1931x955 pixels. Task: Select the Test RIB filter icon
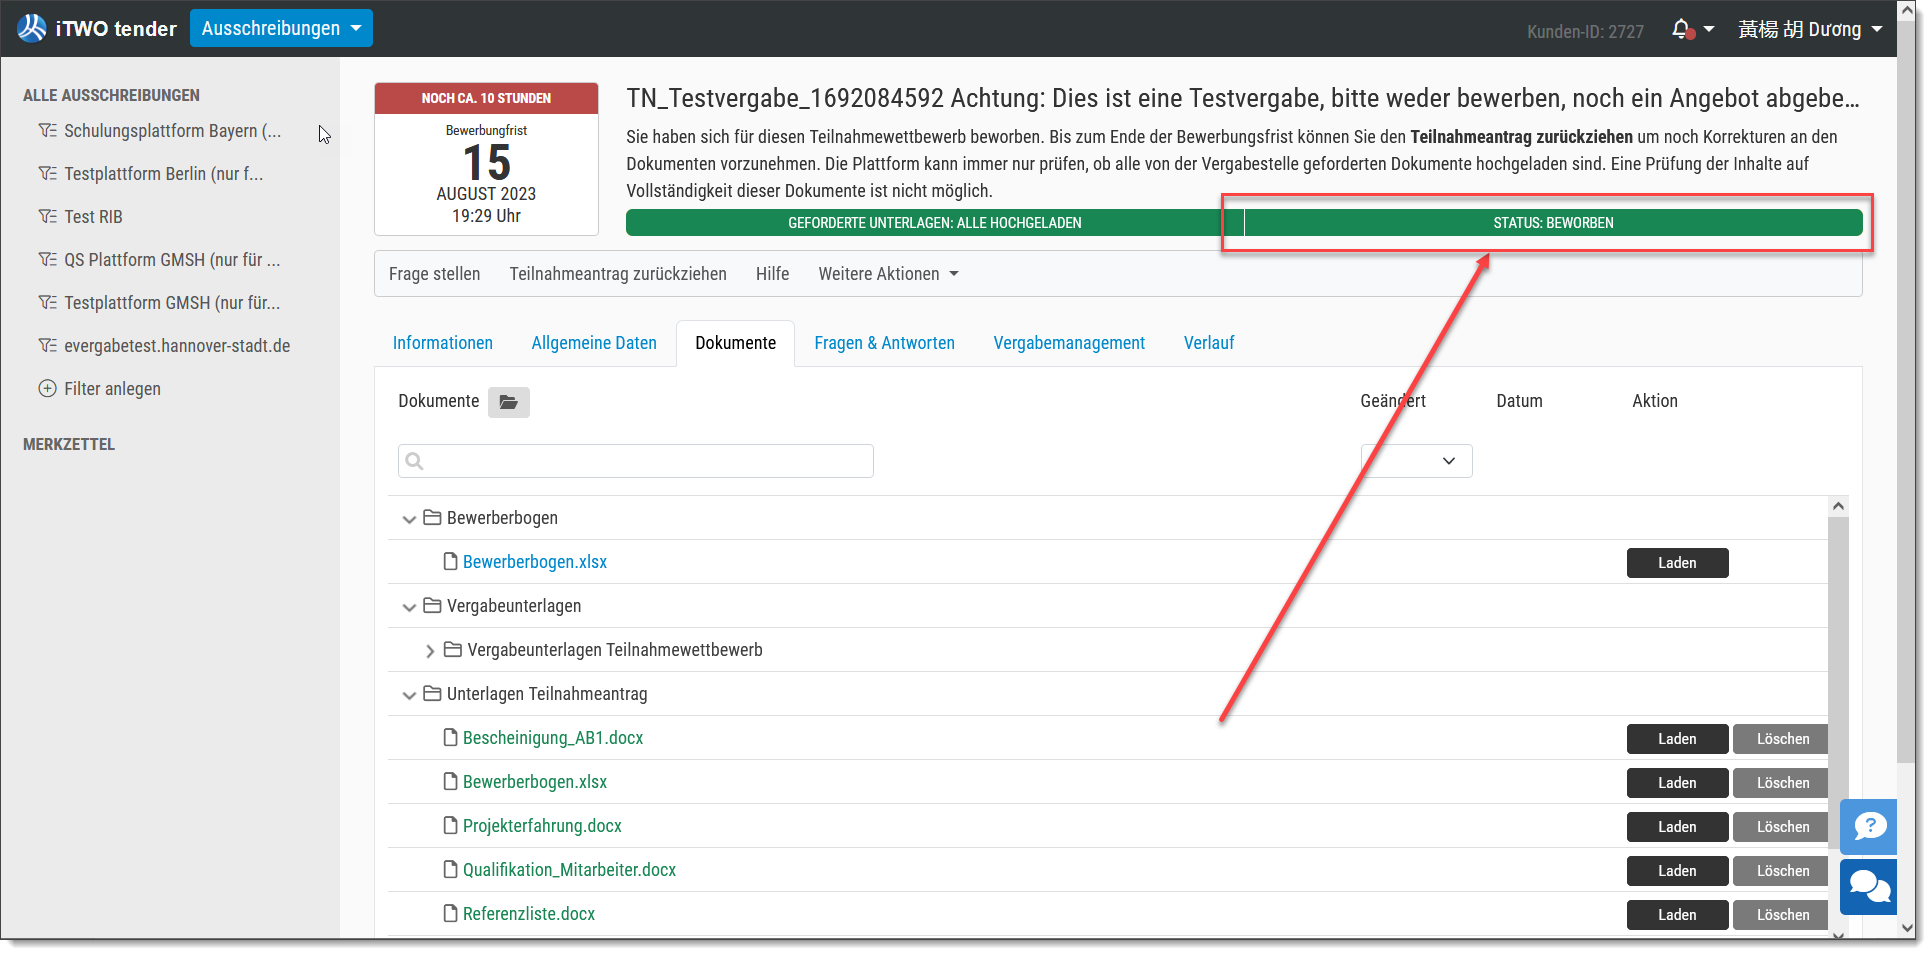pos(47,217)
